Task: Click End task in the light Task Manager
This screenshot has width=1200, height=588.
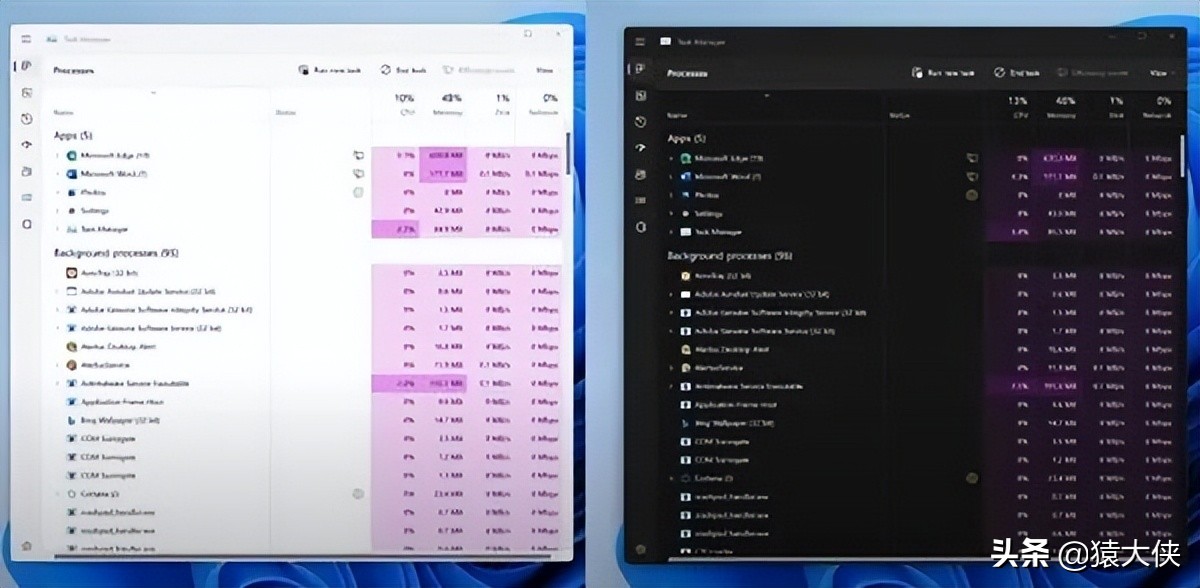Action: click(x=404, y=71)
